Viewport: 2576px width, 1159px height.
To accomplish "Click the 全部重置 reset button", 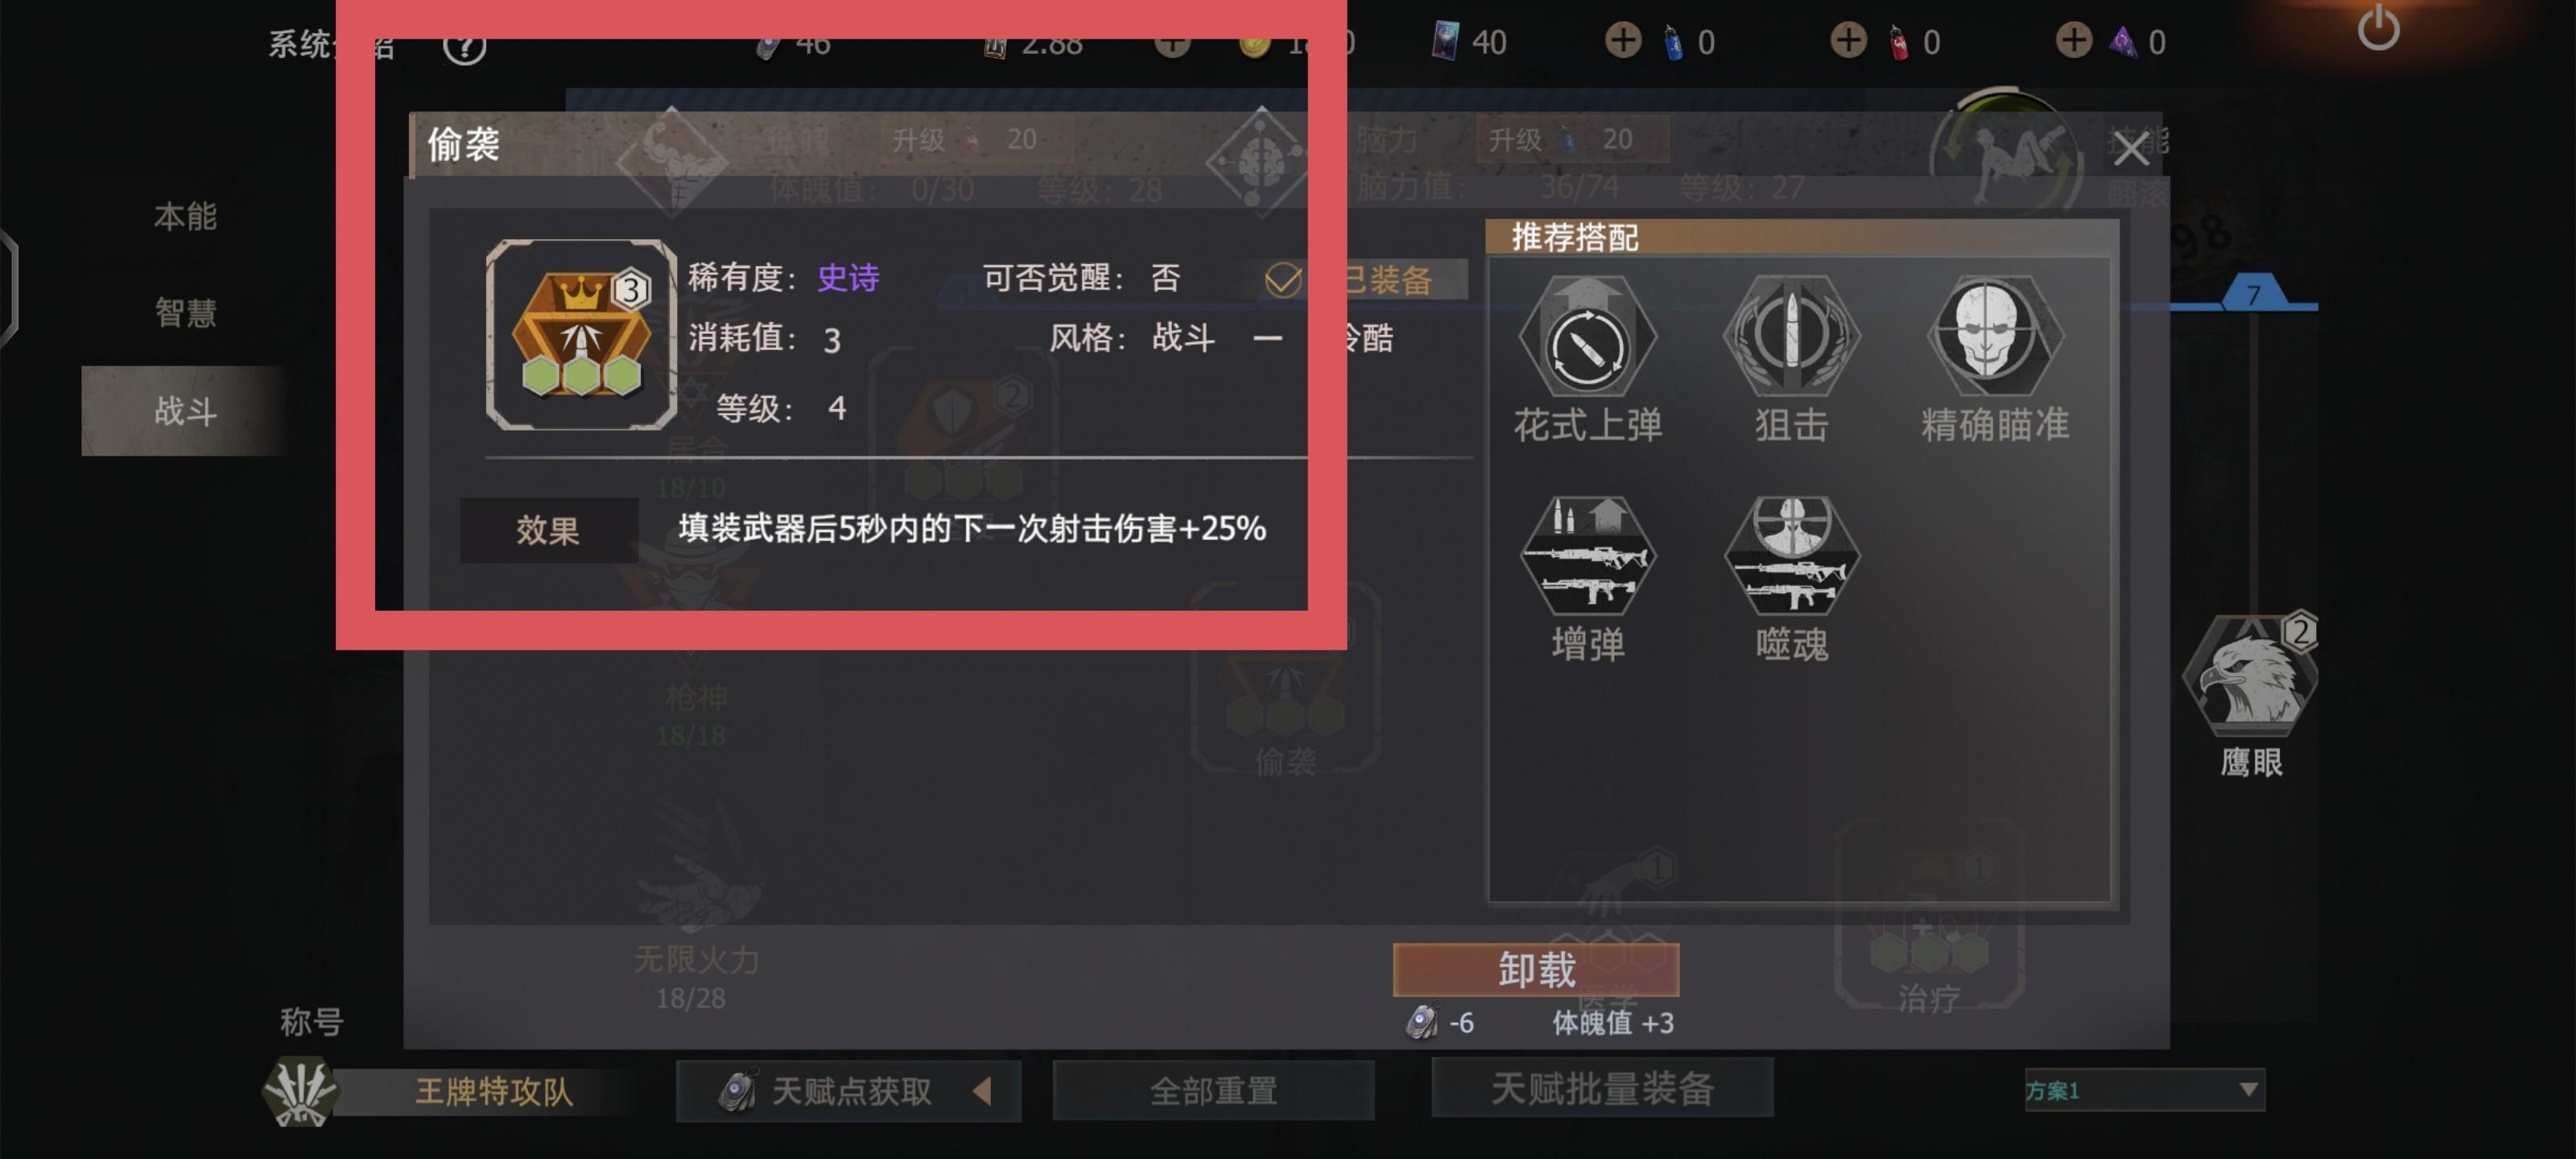I will pos(1213,1091).
